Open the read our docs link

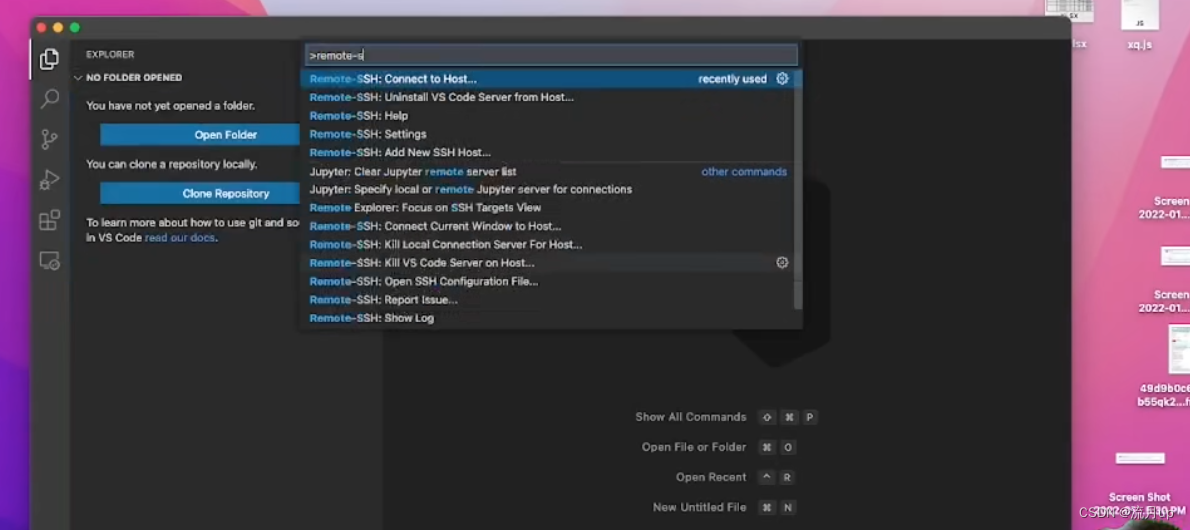[180, 238]
